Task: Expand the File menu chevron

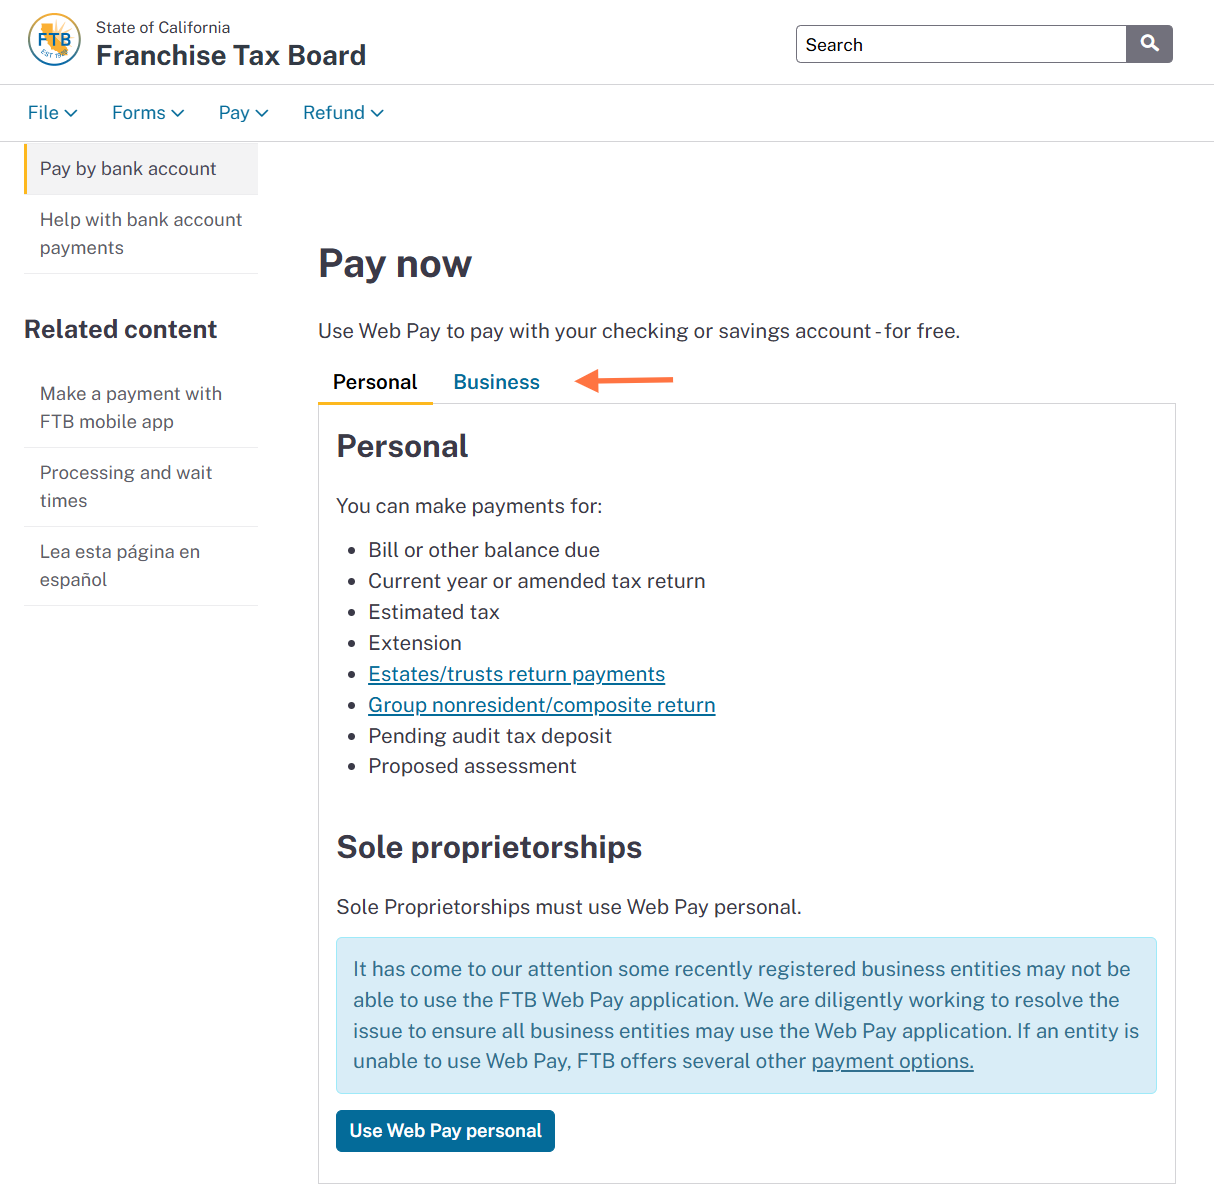Action: tap(71, 113)
